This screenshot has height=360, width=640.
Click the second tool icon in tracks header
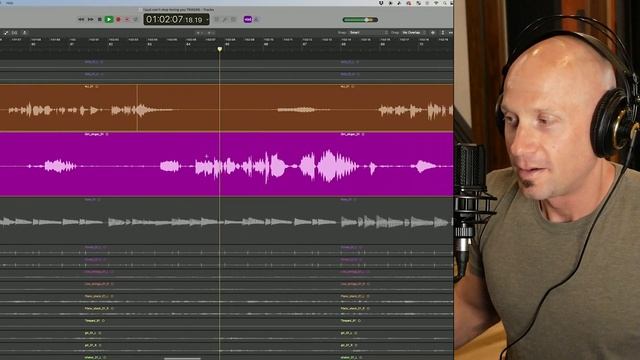pyautogui.click(x=15, y=33)
